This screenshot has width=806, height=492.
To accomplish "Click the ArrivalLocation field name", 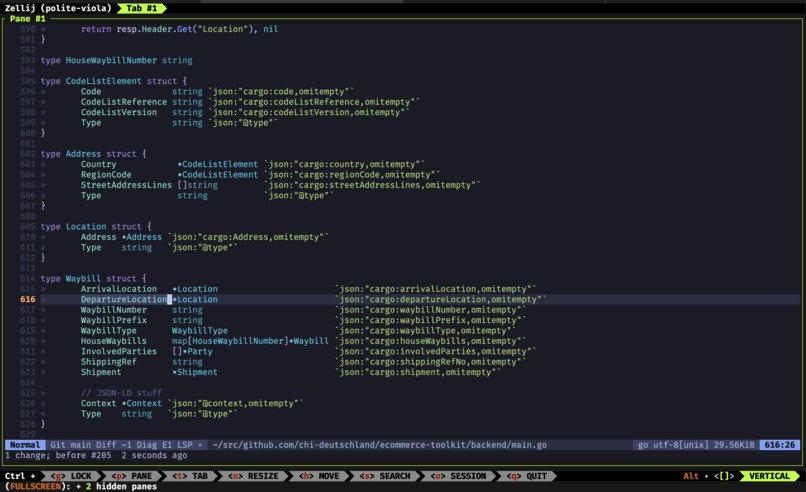I will 119,289.
